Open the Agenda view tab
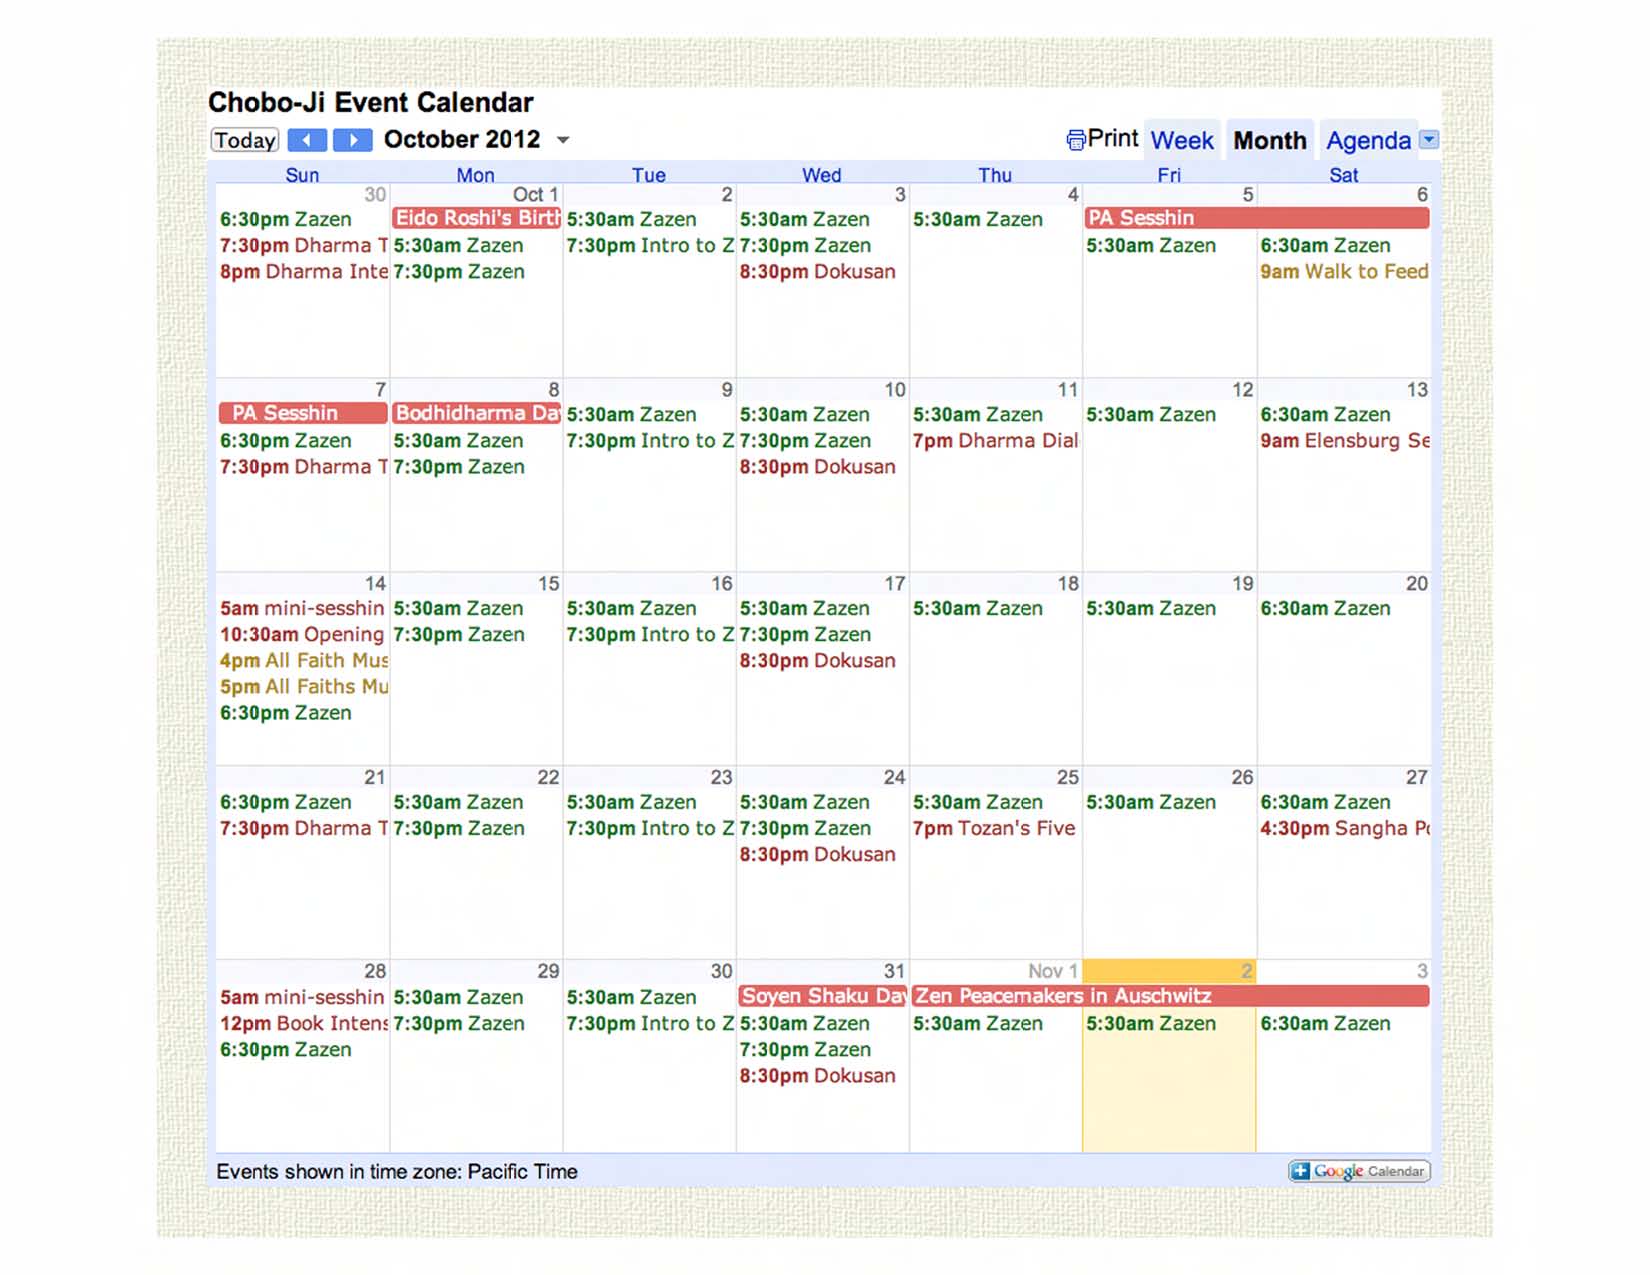Image resolution: width=1650 pixels, height=1275 pixels. 1367,141
